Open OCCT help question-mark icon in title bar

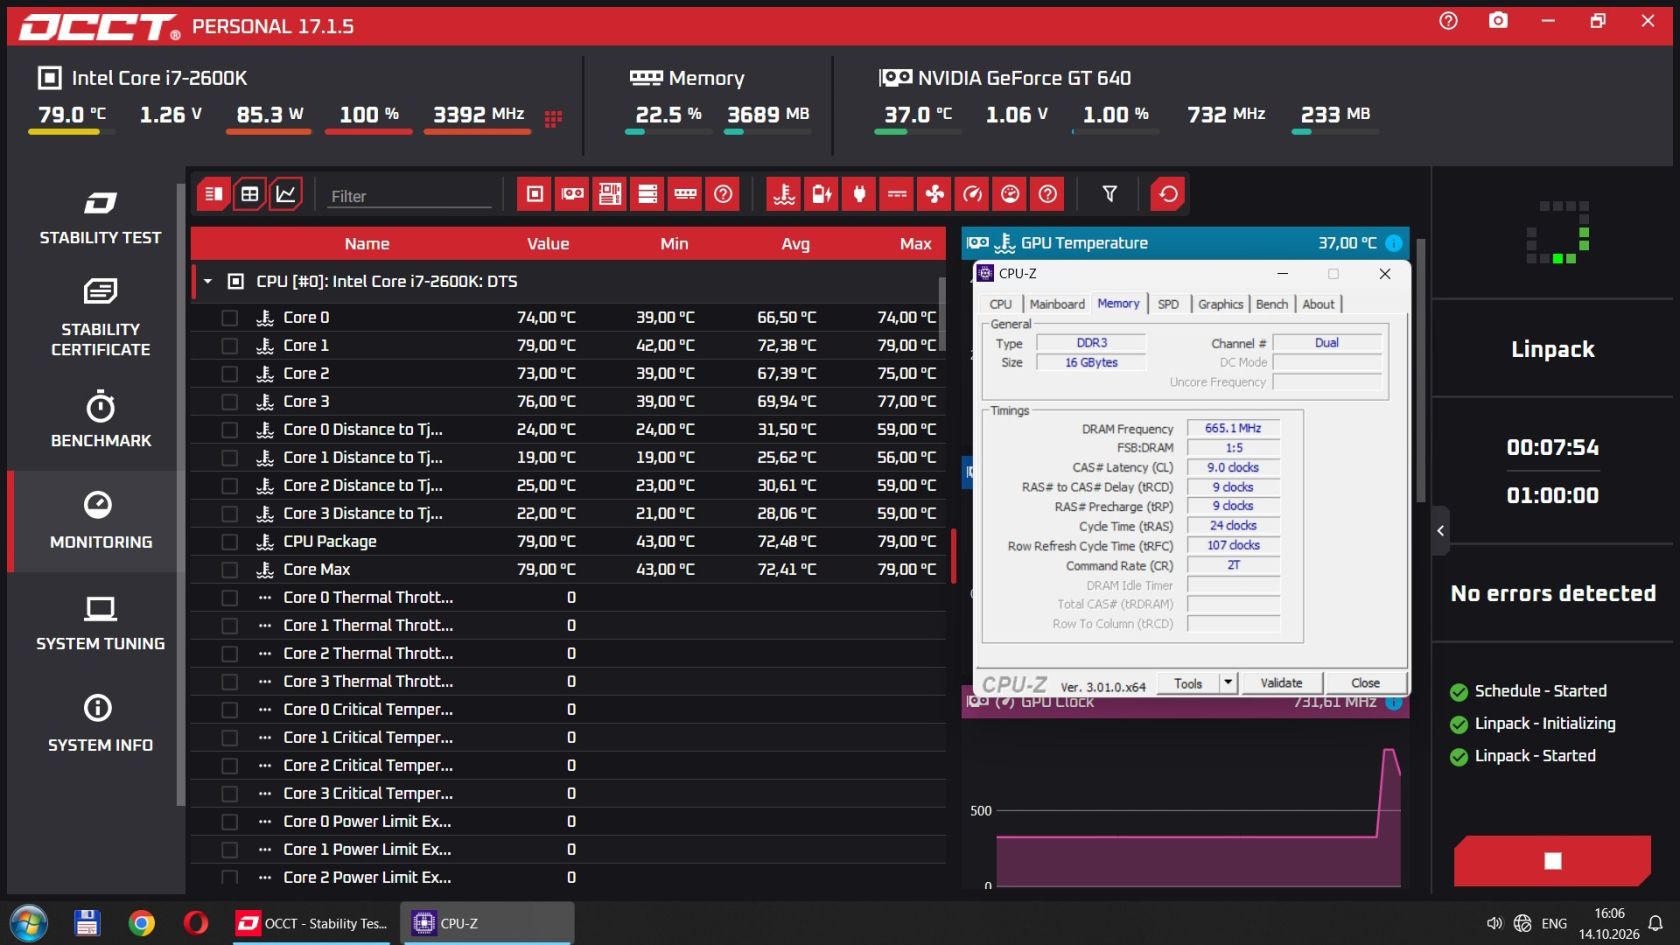click(x=1448, y=21)
